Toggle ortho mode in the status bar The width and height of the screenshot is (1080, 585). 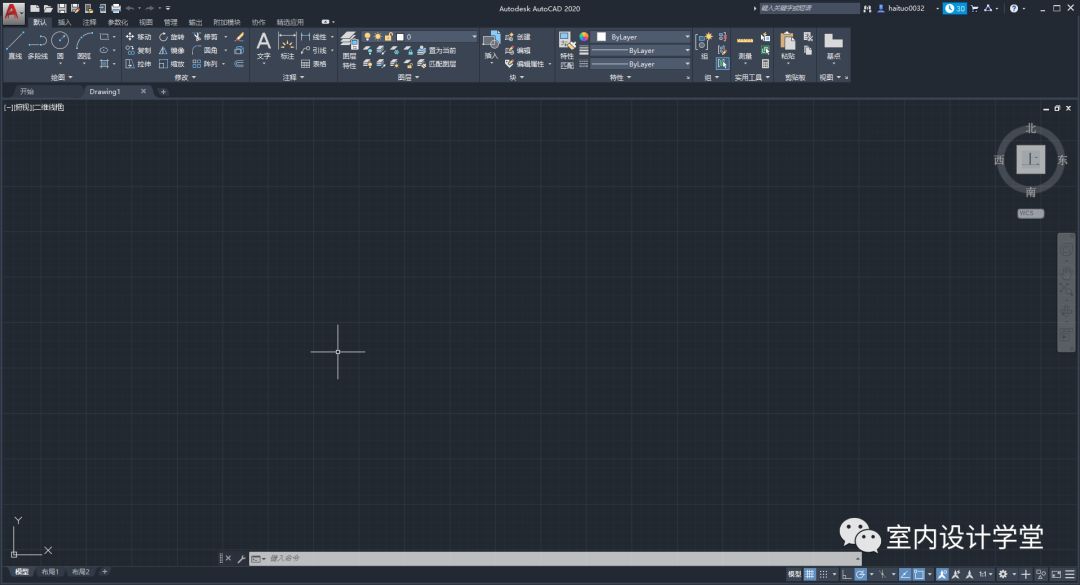click(846, 575)
